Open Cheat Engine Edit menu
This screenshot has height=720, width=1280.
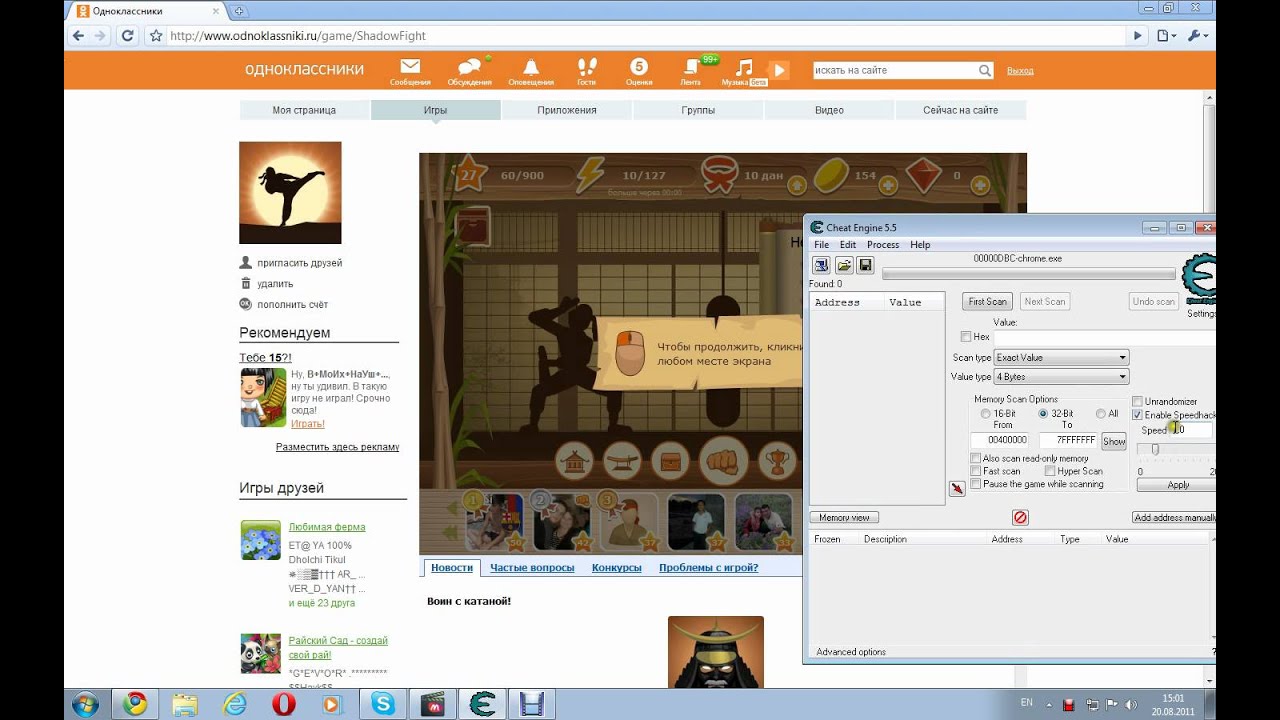[x=847, y=244]
